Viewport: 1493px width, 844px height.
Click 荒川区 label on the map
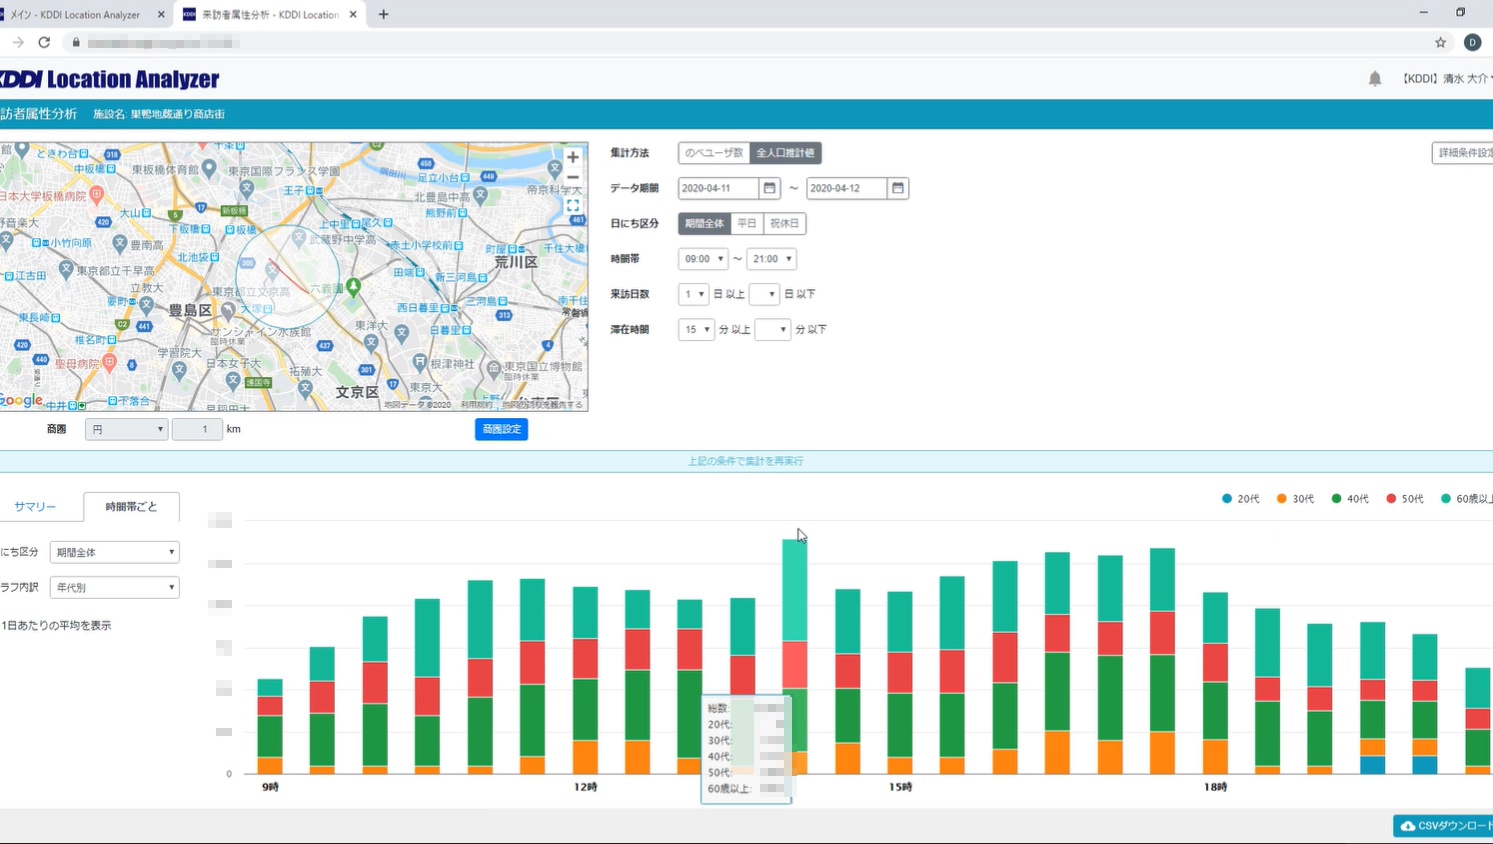coord(516,262)
